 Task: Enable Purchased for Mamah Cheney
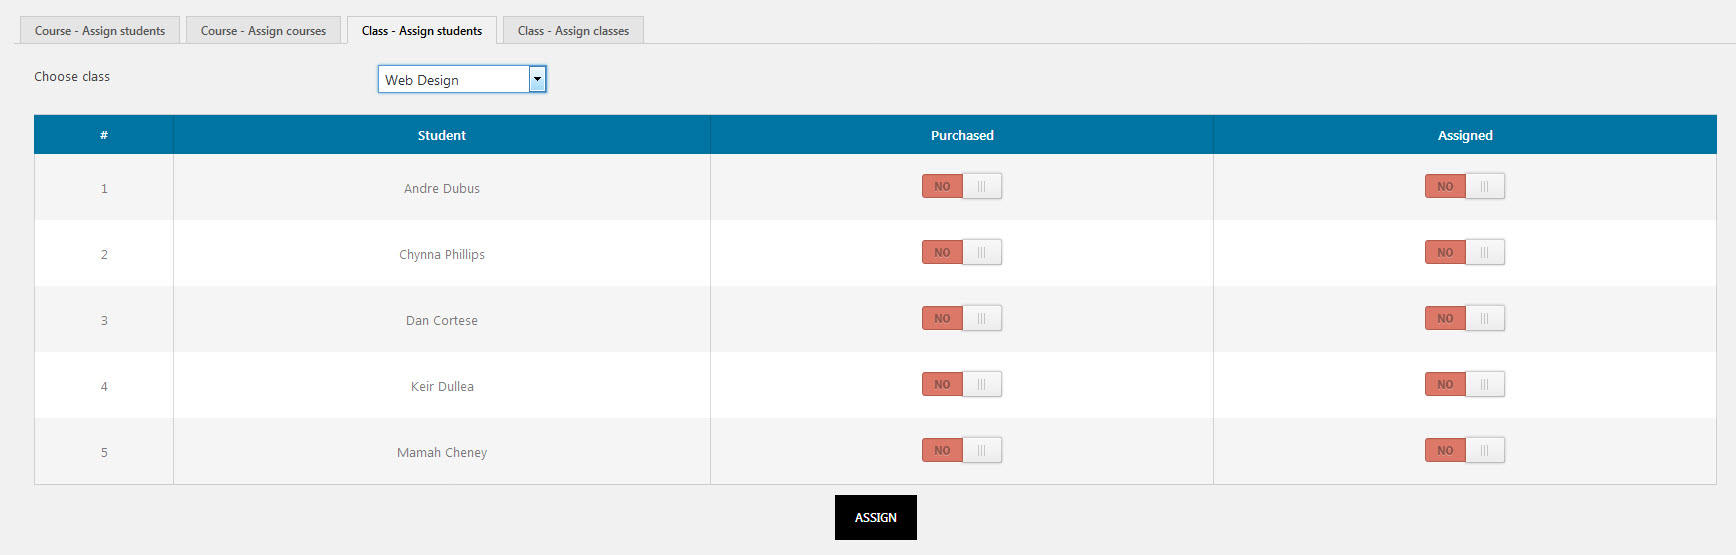tap(961, 451)
